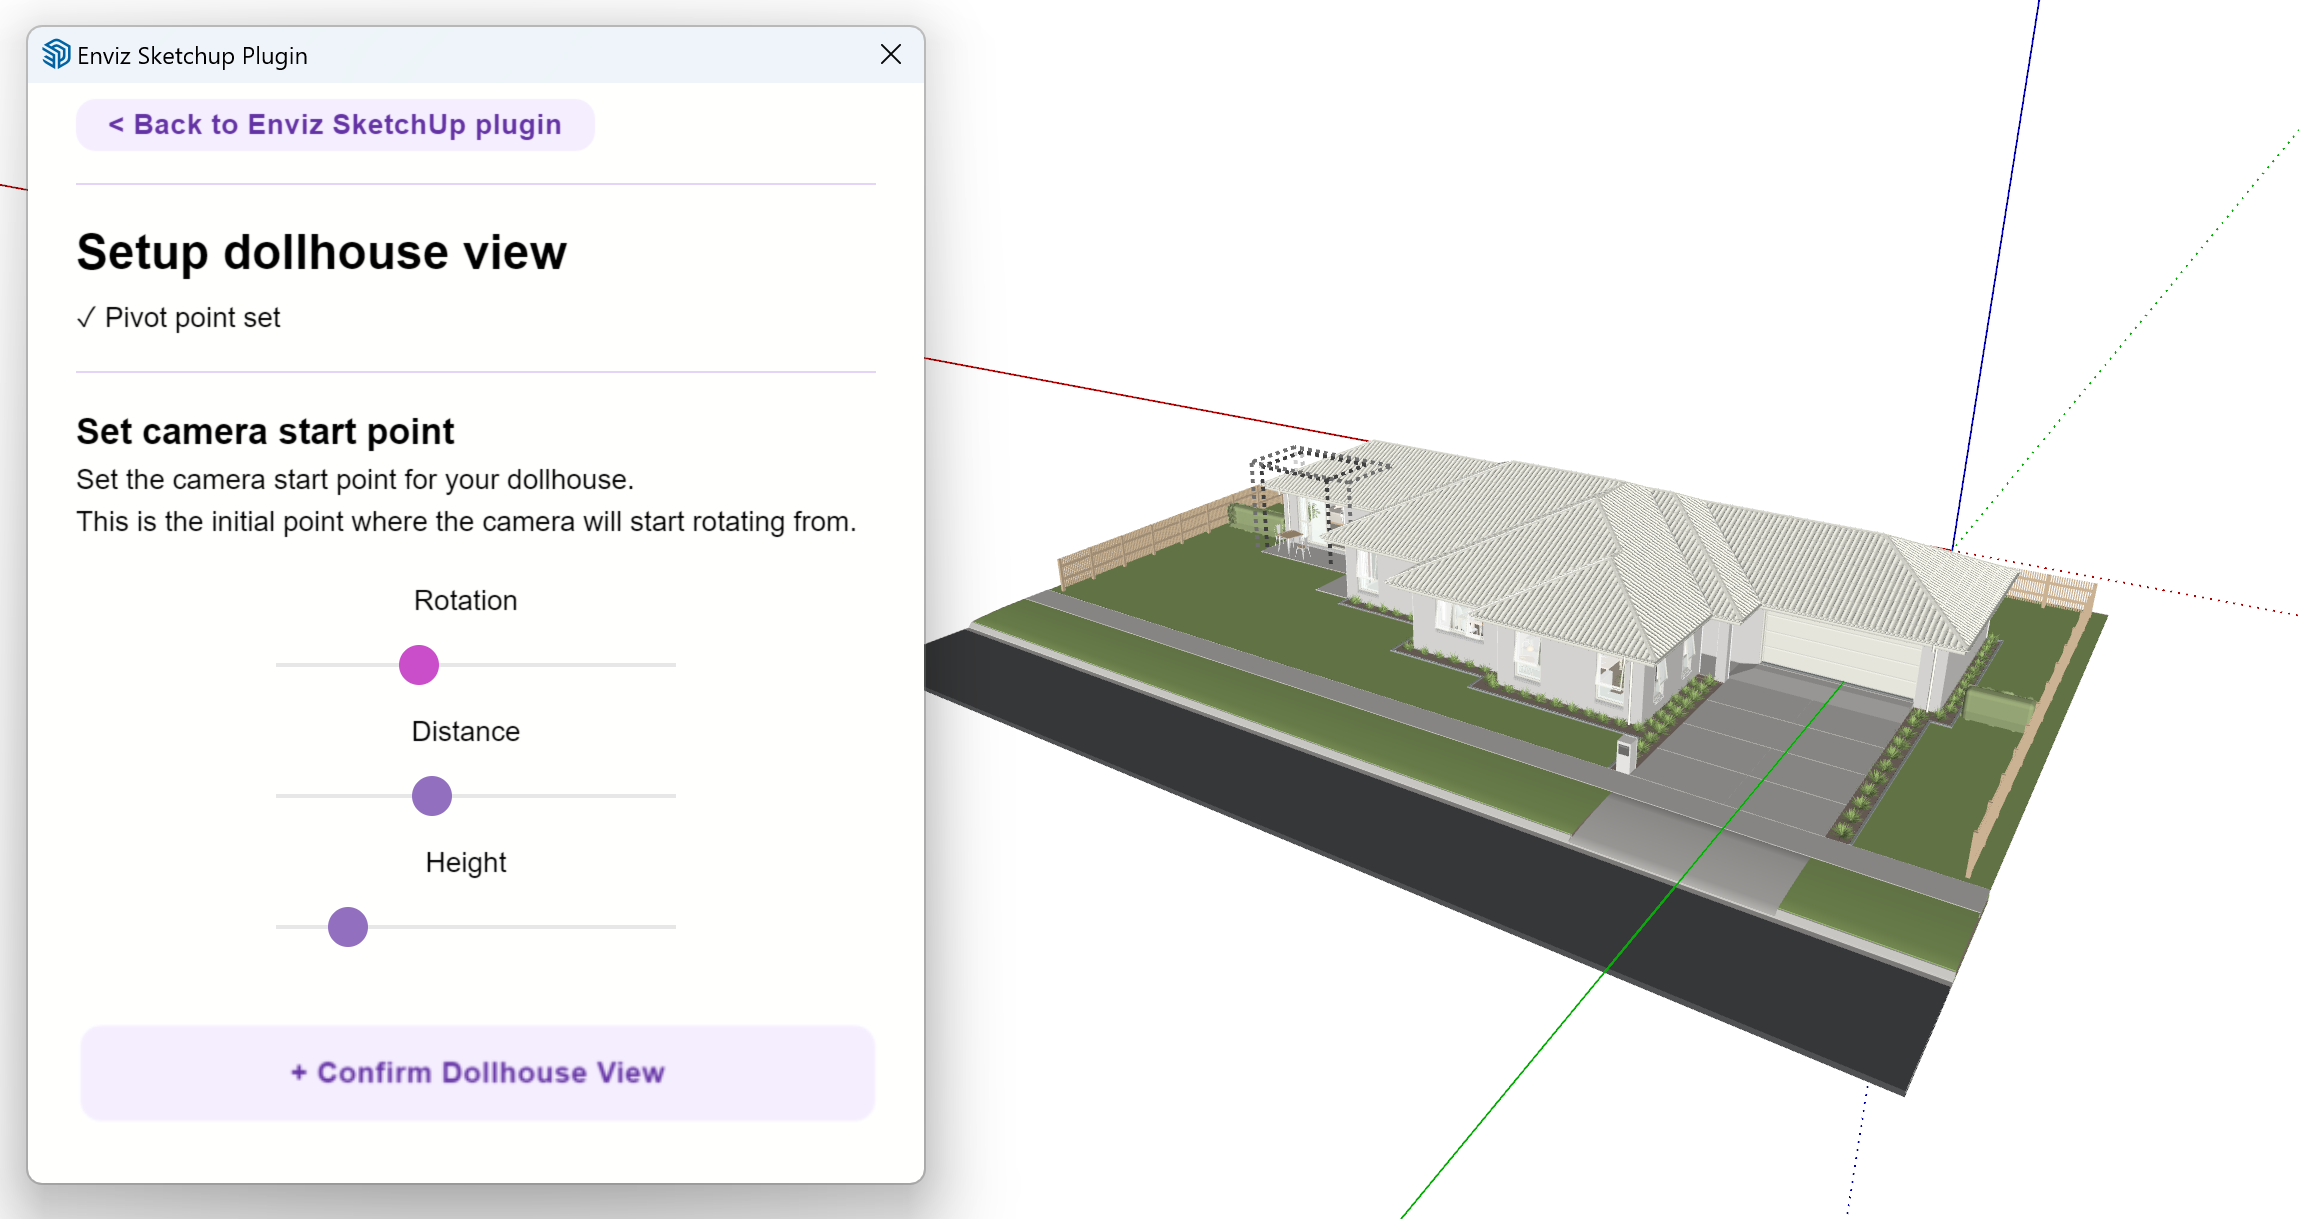Viewport: 2299px width, 1219px height.
Task: Click the 'Rotation' label
Action: pos(466,600)
